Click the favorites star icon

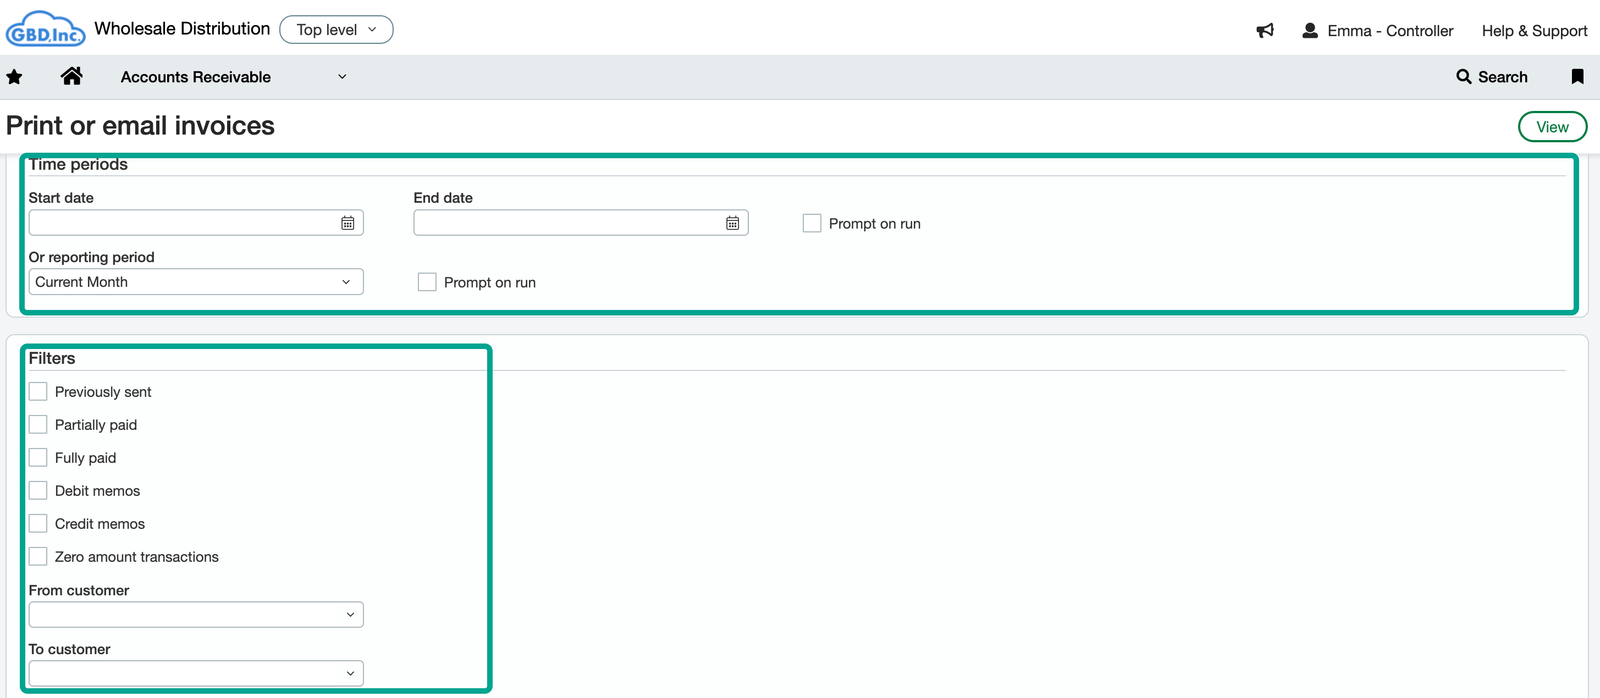pyautogui.click(x=14, y=77)
